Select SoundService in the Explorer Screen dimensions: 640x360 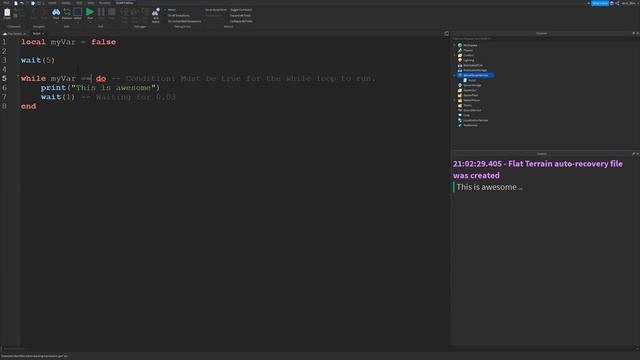pos(472,110)
